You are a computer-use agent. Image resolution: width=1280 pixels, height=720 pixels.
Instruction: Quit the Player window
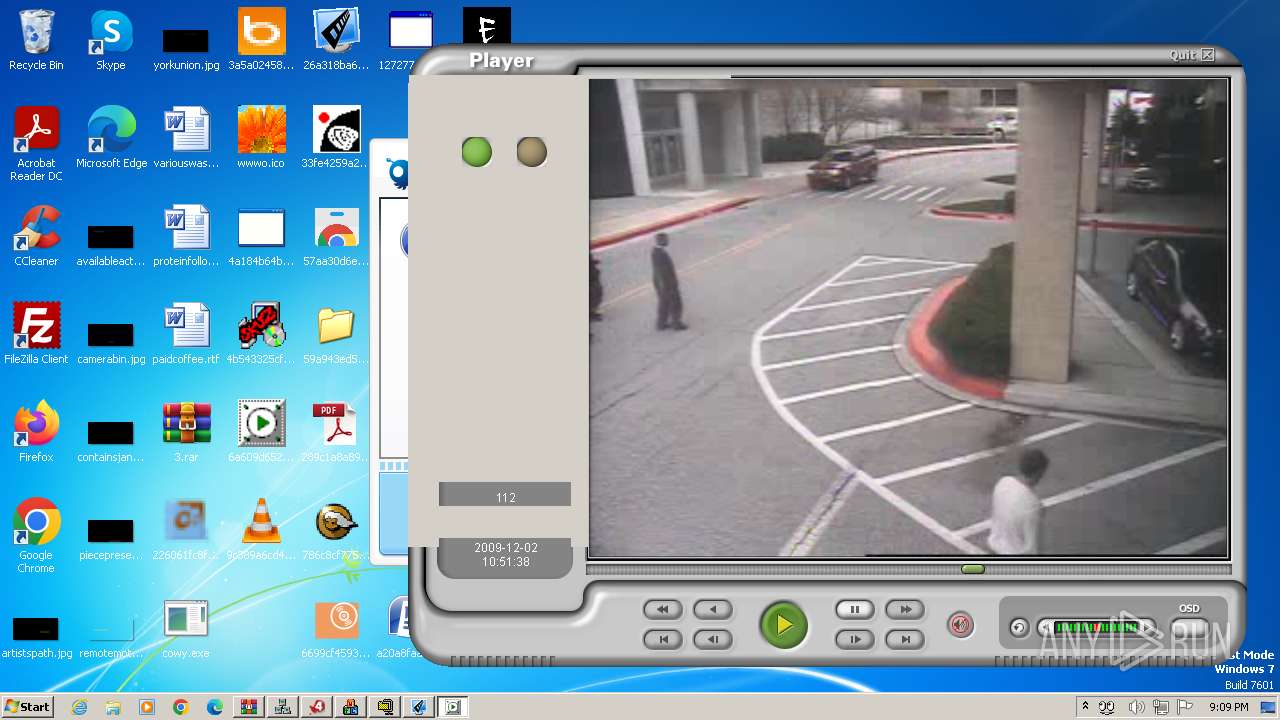click(x=1192, y=55)
